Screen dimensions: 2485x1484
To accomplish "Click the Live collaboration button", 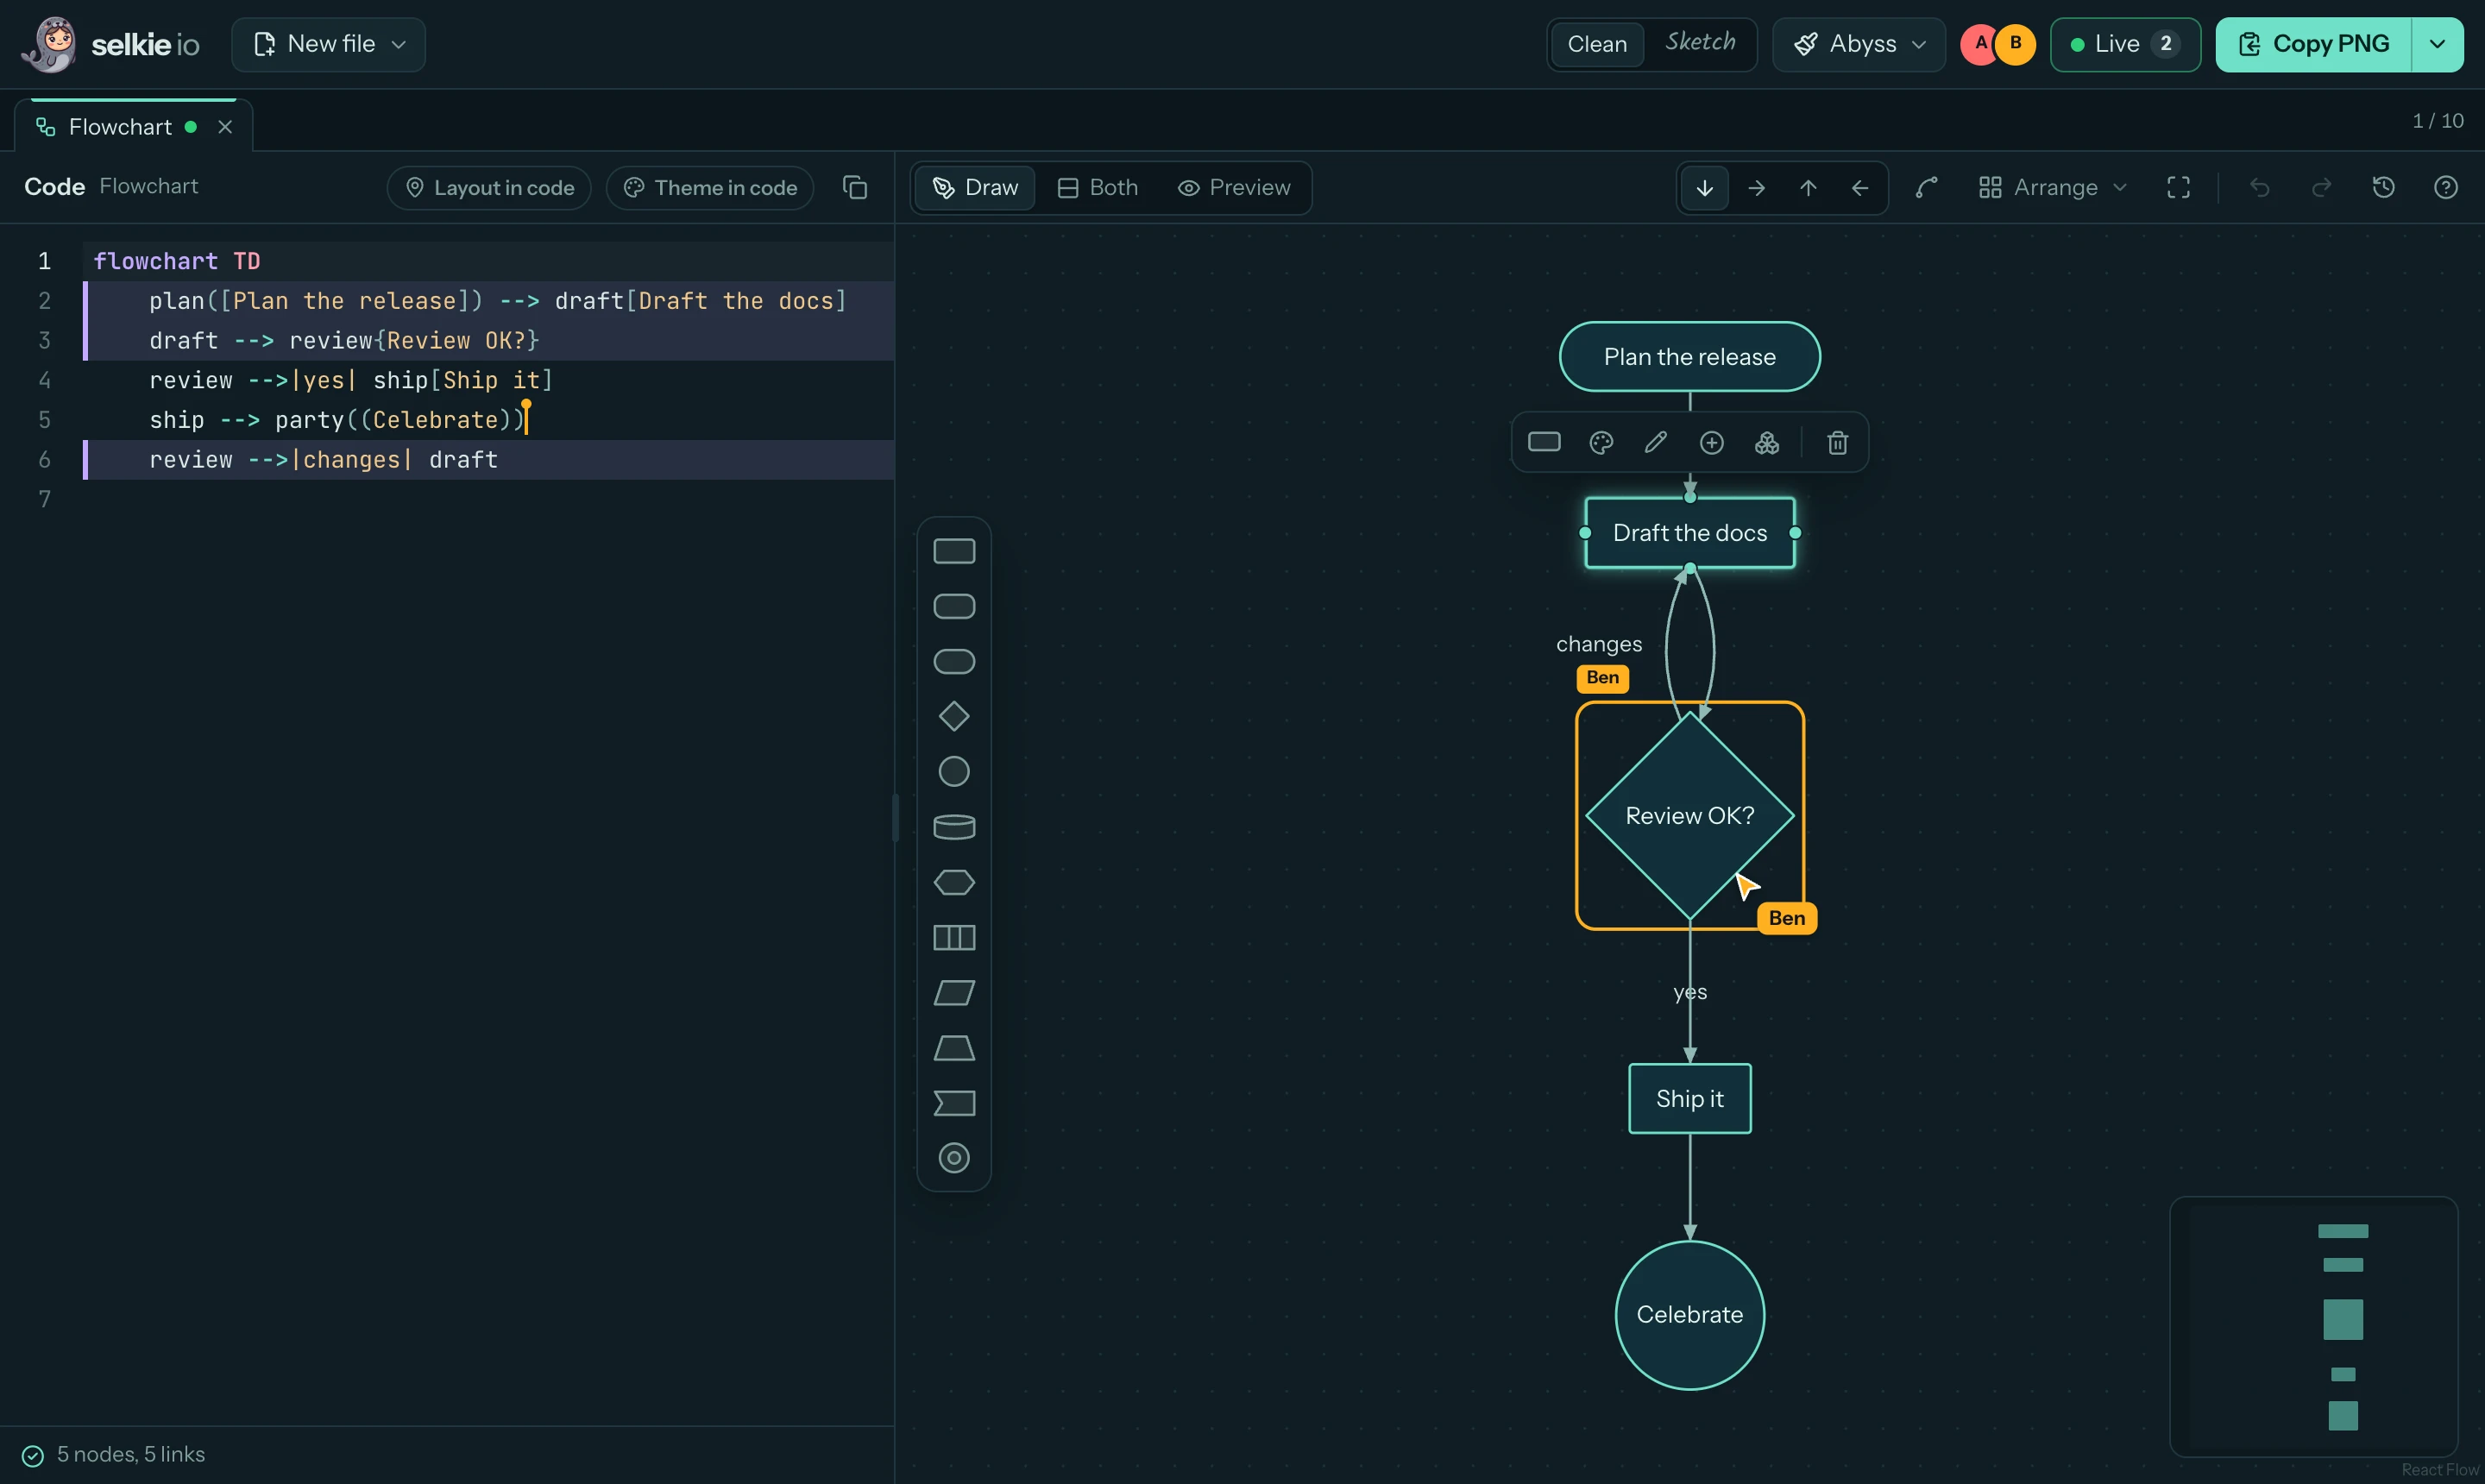I will [2125, 44].
